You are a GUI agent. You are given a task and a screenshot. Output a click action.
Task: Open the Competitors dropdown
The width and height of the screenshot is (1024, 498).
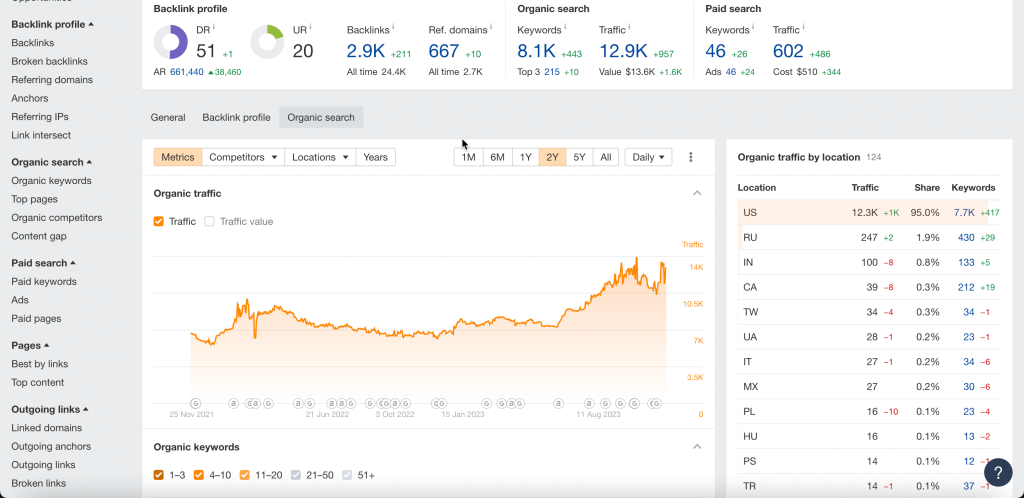click(243, 157)
